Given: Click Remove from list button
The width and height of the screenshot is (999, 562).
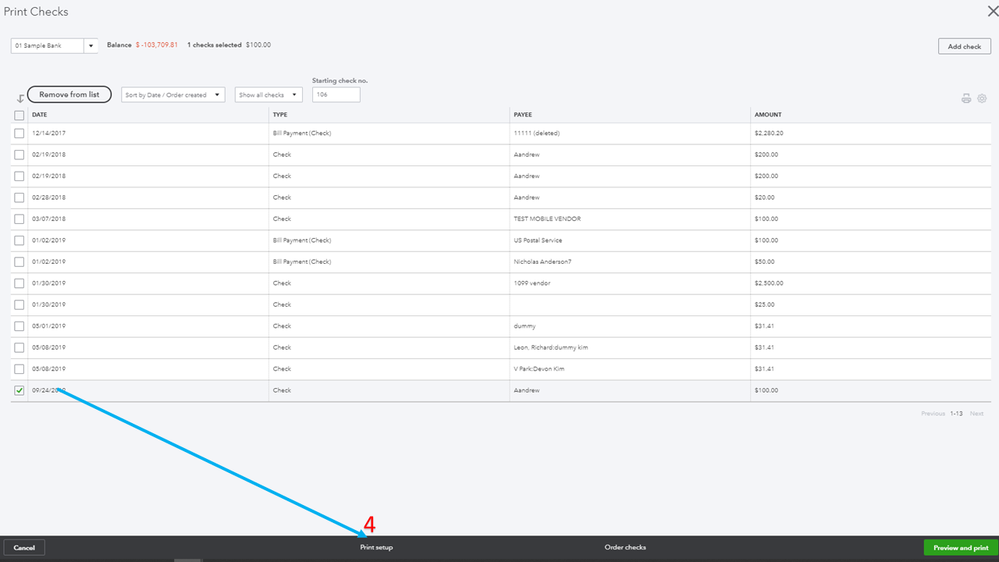Looking at the screenshot, I should 69,94.
